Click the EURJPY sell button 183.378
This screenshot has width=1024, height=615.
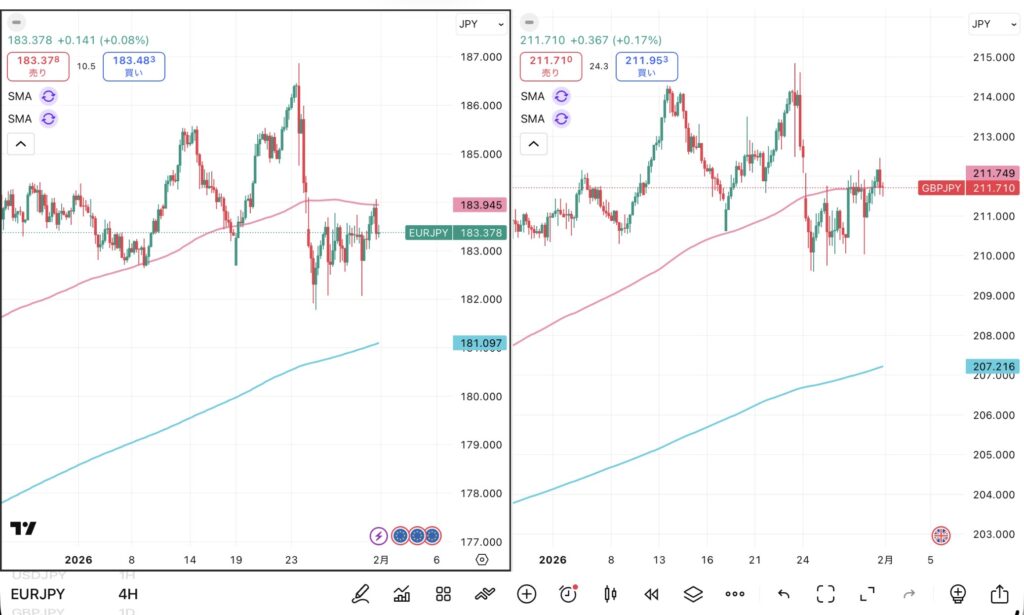[38, 66]
